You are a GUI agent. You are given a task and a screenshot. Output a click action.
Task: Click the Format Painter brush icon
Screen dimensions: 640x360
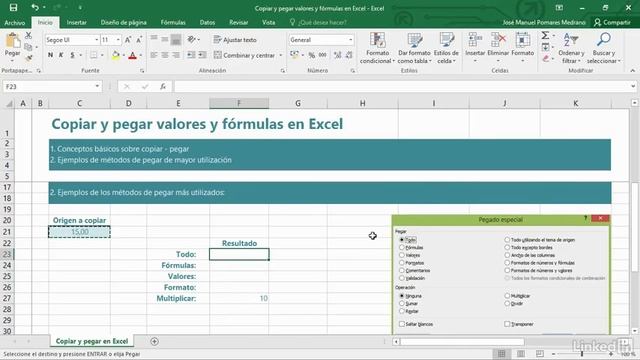[x=28, y=58]
